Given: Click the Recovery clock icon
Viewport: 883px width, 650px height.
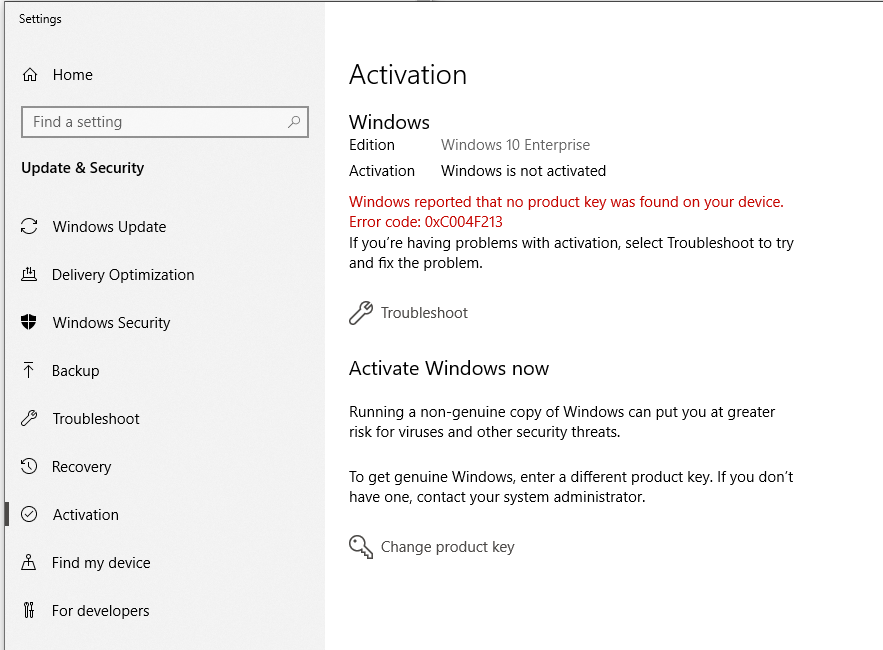Looking at the screenshot, I should point(29,466).
